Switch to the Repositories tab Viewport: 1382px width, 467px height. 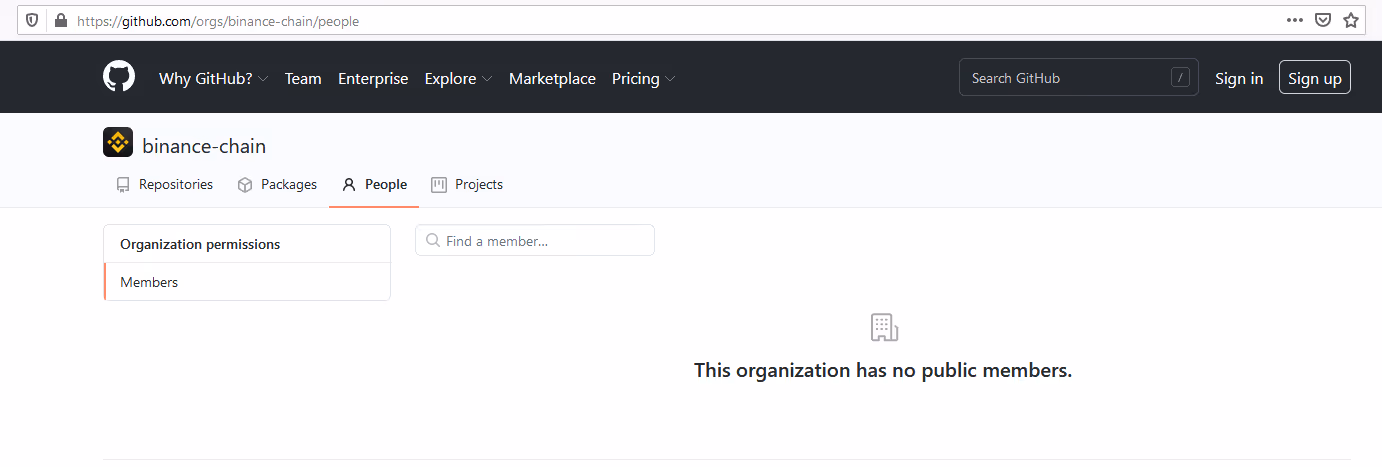(164, 184)
